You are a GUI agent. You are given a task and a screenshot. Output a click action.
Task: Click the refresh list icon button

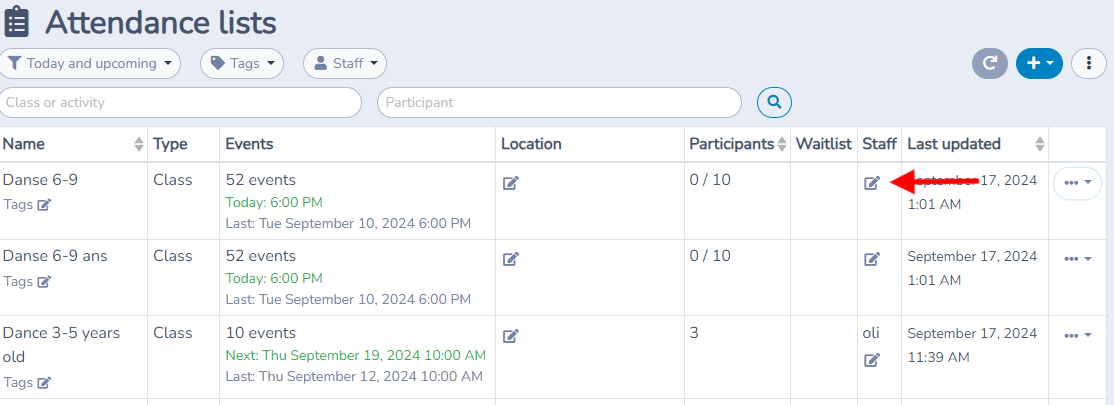[990, 63]
